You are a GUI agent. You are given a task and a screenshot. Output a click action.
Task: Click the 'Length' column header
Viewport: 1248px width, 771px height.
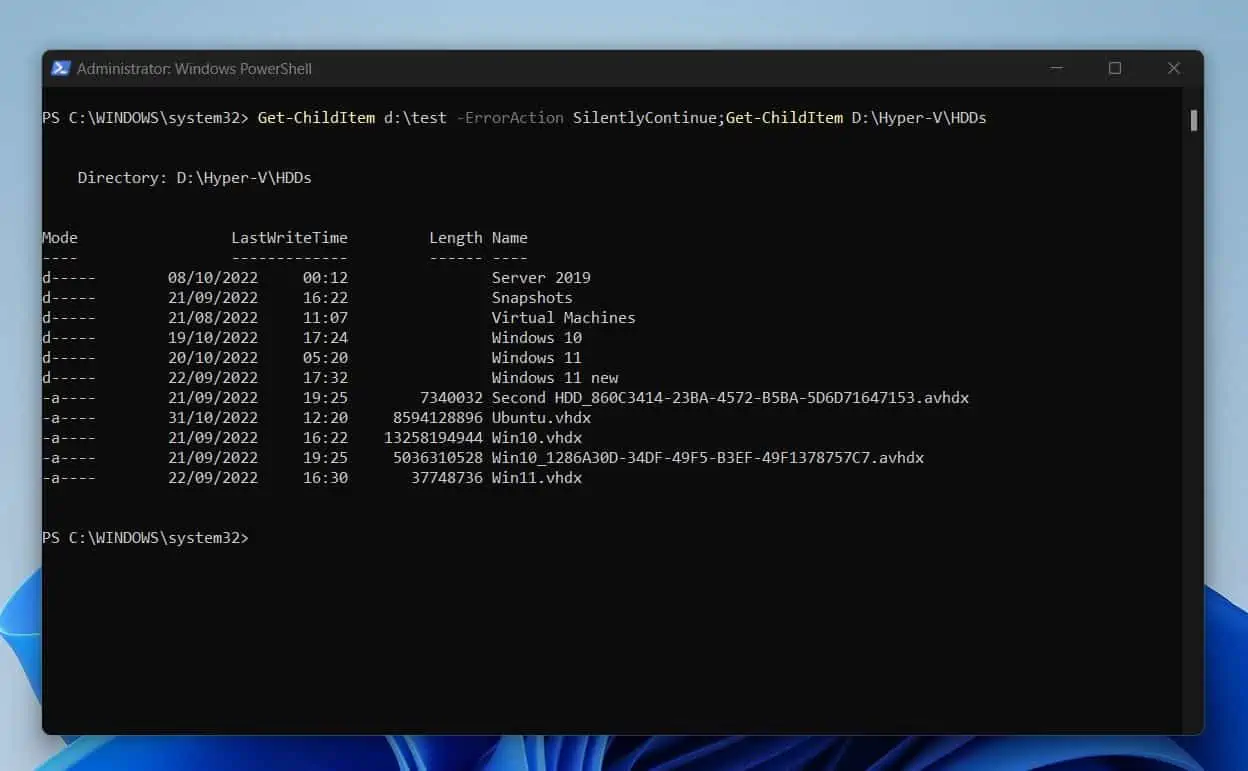coord(456,238)
